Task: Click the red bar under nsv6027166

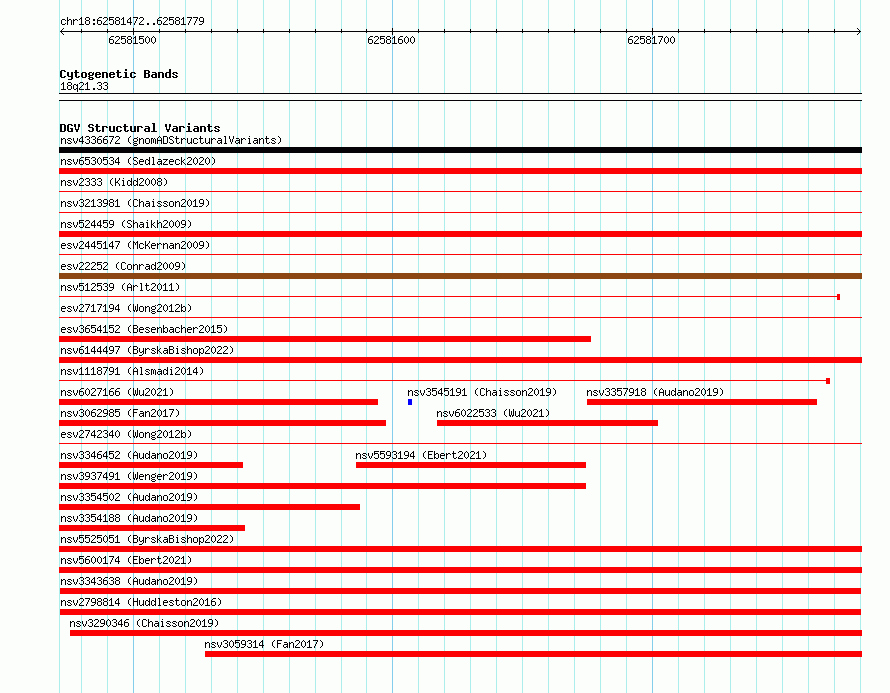Action: point(219,402)
